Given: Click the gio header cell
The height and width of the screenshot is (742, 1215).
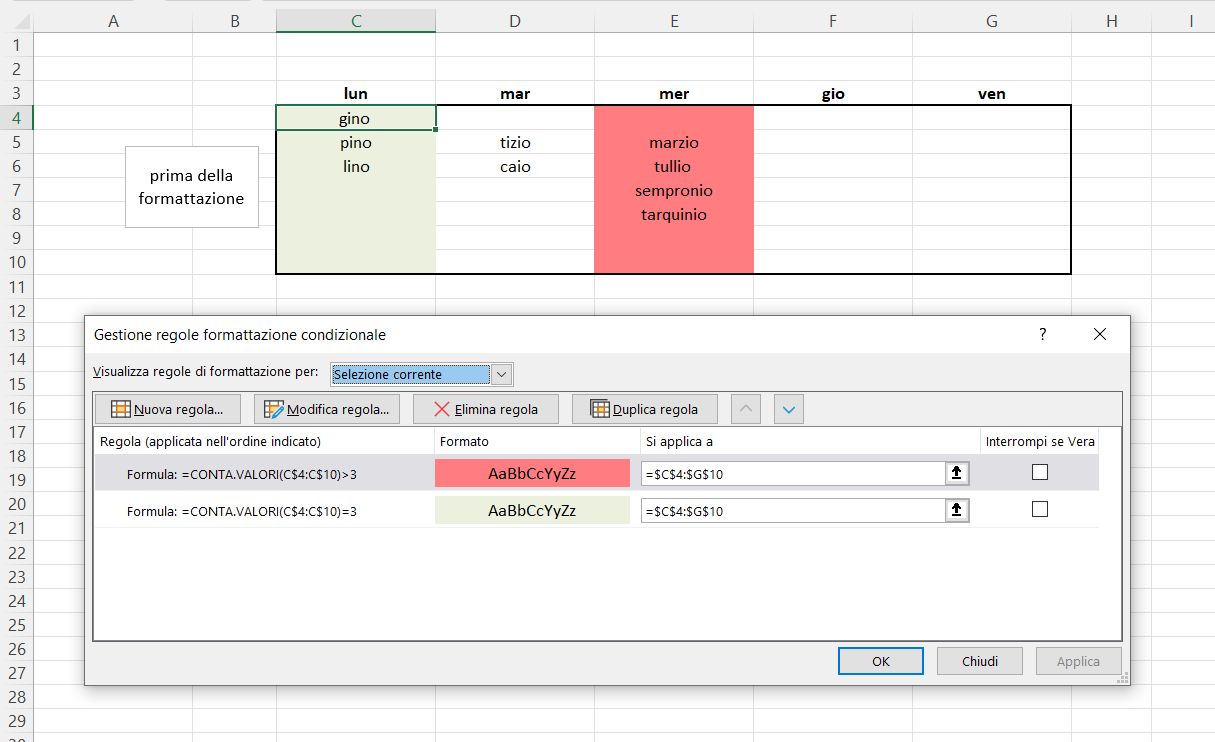Looking at the screenshot, I should click(833, 94).
